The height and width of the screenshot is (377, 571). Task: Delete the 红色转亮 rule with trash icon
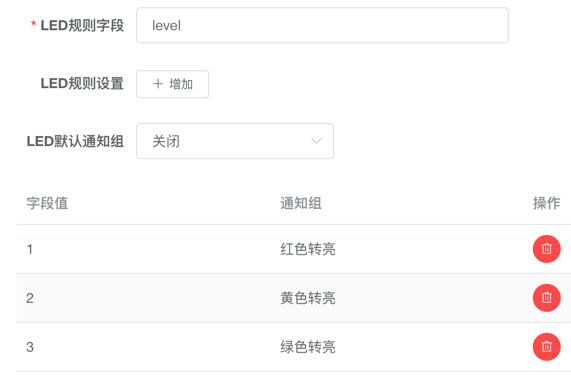tap(546, 249)
